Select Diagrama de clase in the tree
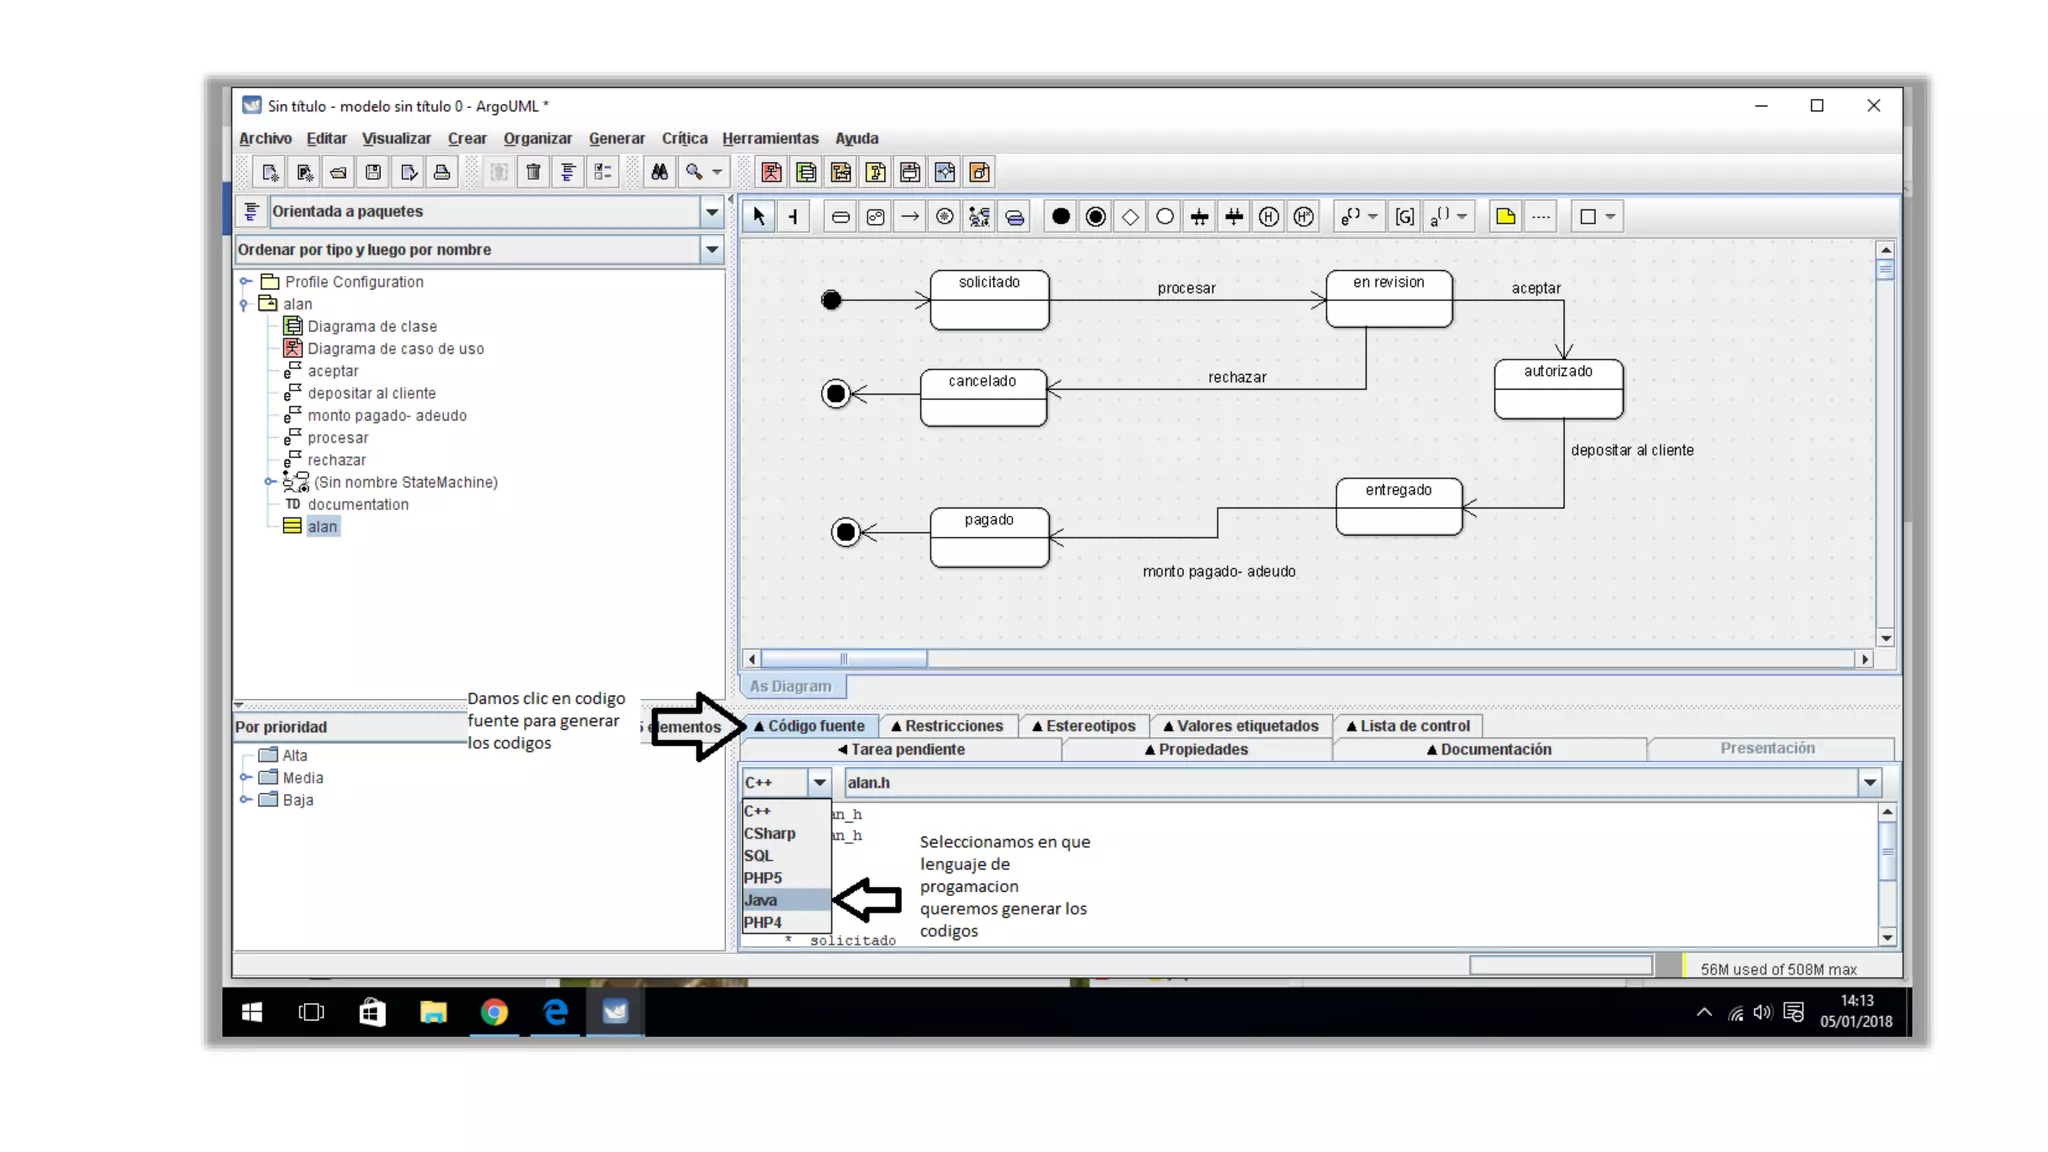 coord(371,326)
